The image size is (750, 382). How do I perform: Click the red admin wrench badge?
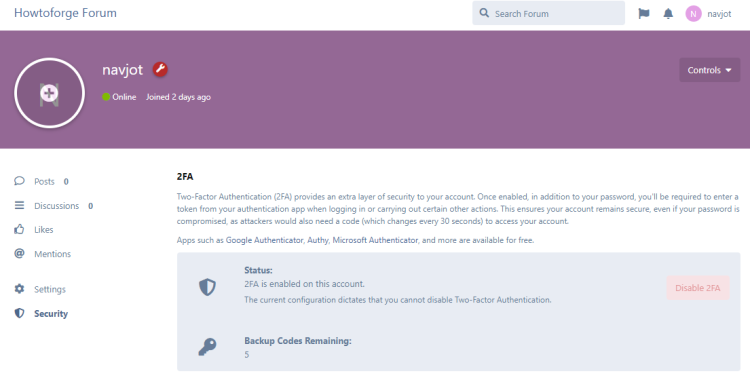click(160, 69)
